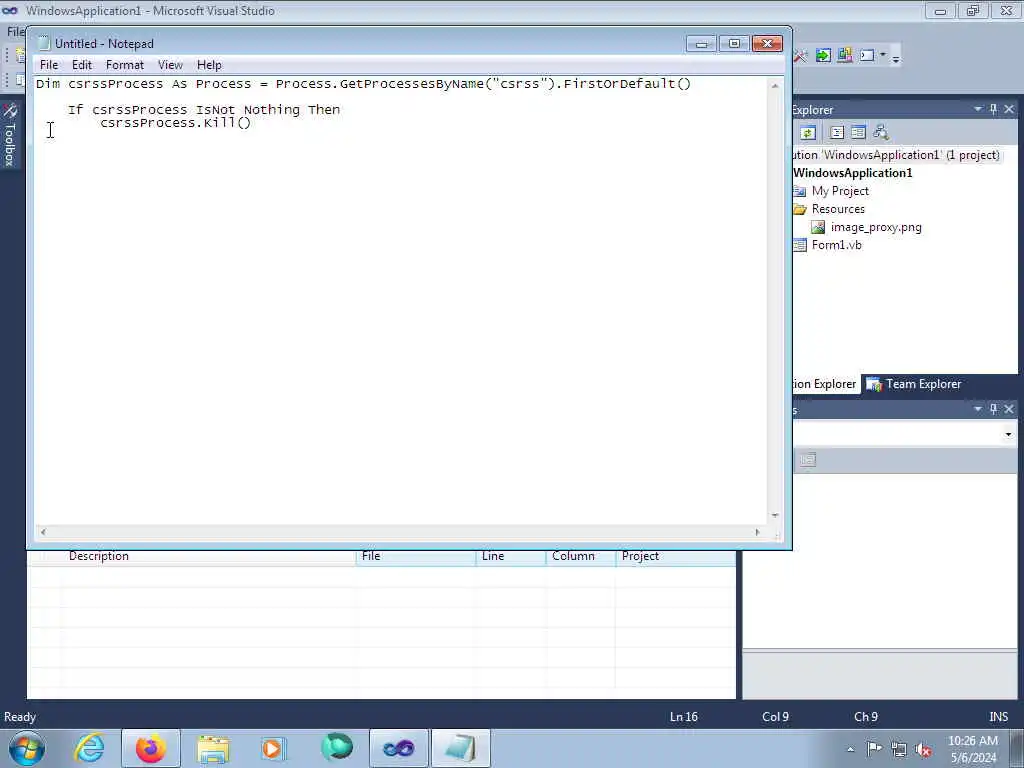This screenshot has height=768, width=1024.
Task: Switch to the Solution Explorer tab
Action: tap(825, 384)
